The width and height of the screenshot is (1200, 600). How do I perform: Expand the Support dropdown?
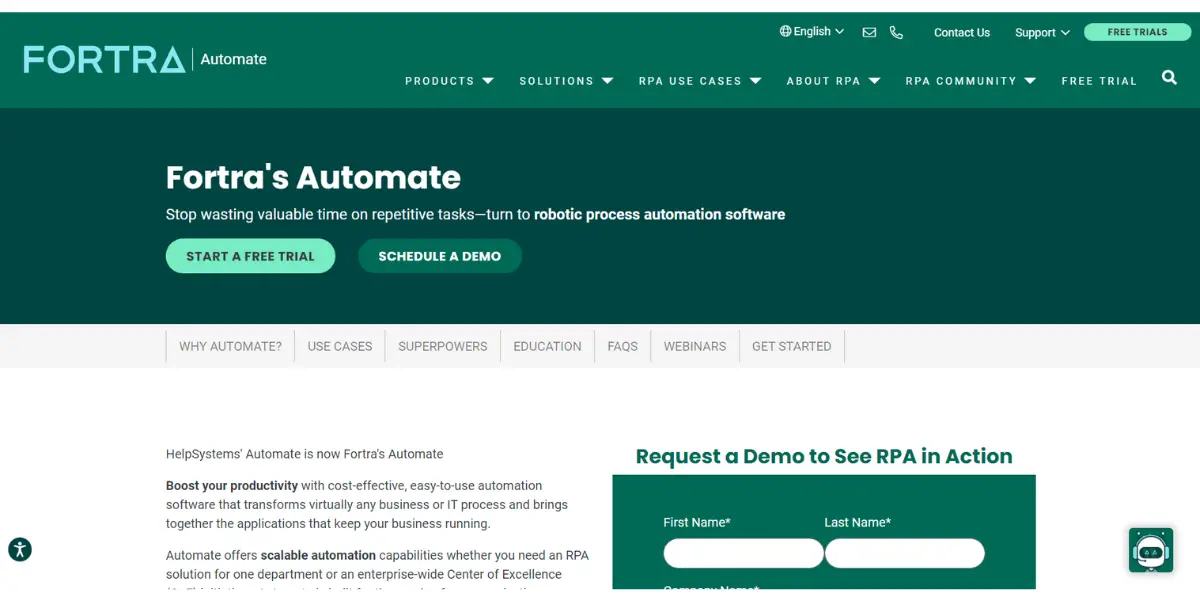(1042, 33)
